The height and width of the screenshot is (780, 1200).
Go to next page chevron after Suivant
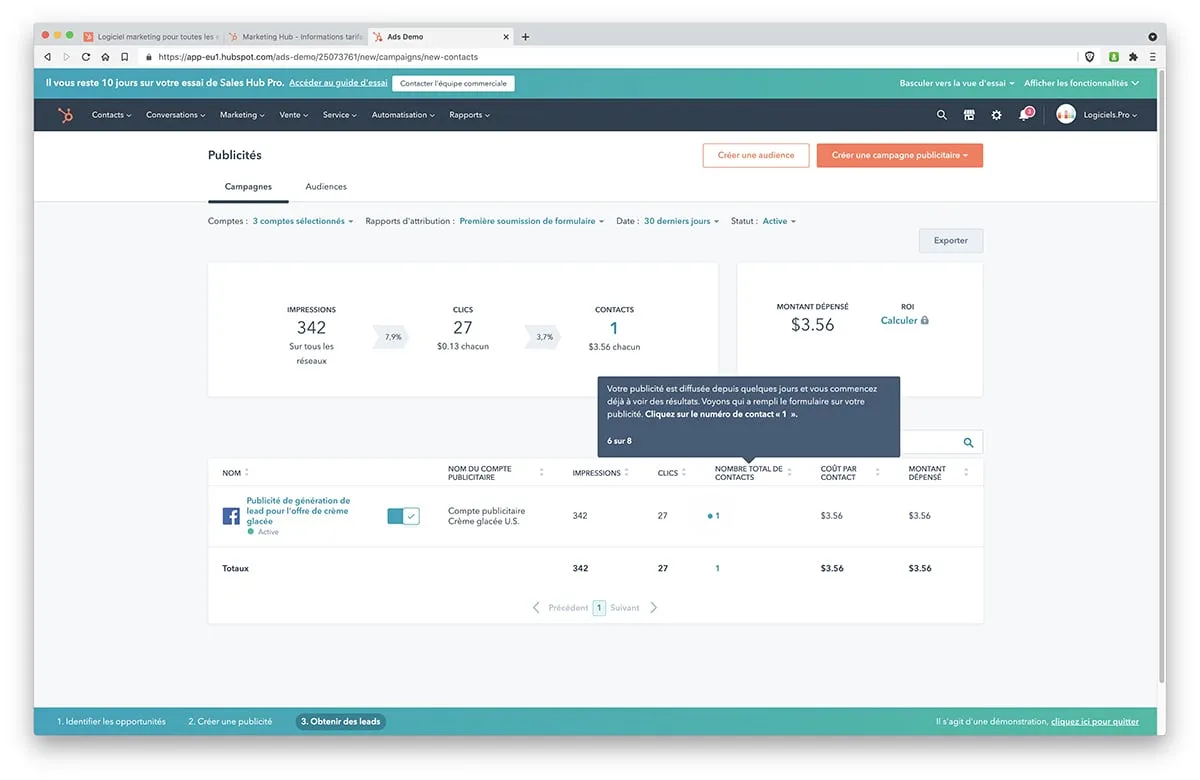(x=654, y=607)
